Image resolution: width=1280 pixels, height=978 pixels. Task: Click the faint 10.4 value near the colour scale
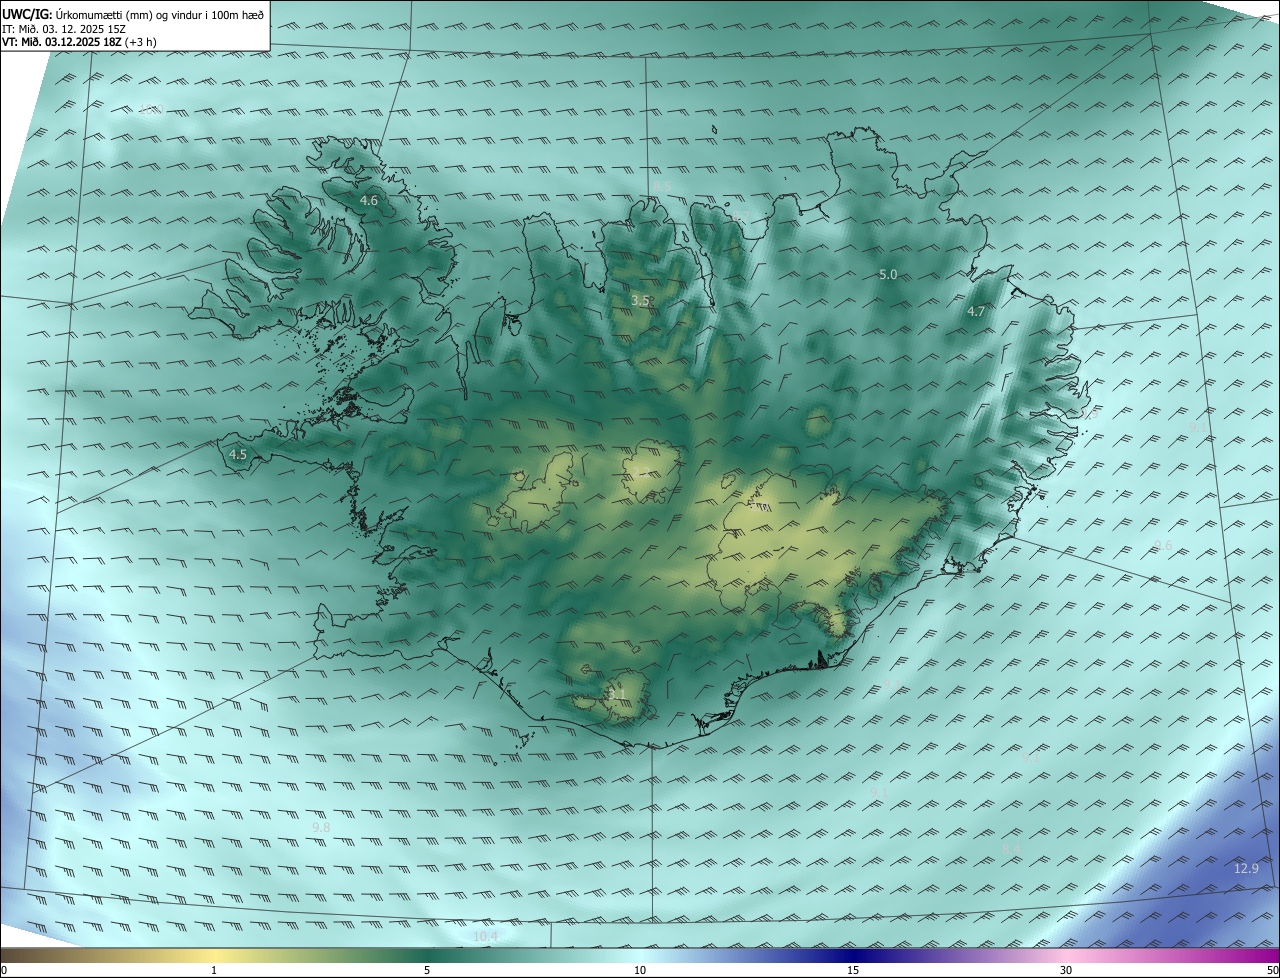(x=485, y=937)
